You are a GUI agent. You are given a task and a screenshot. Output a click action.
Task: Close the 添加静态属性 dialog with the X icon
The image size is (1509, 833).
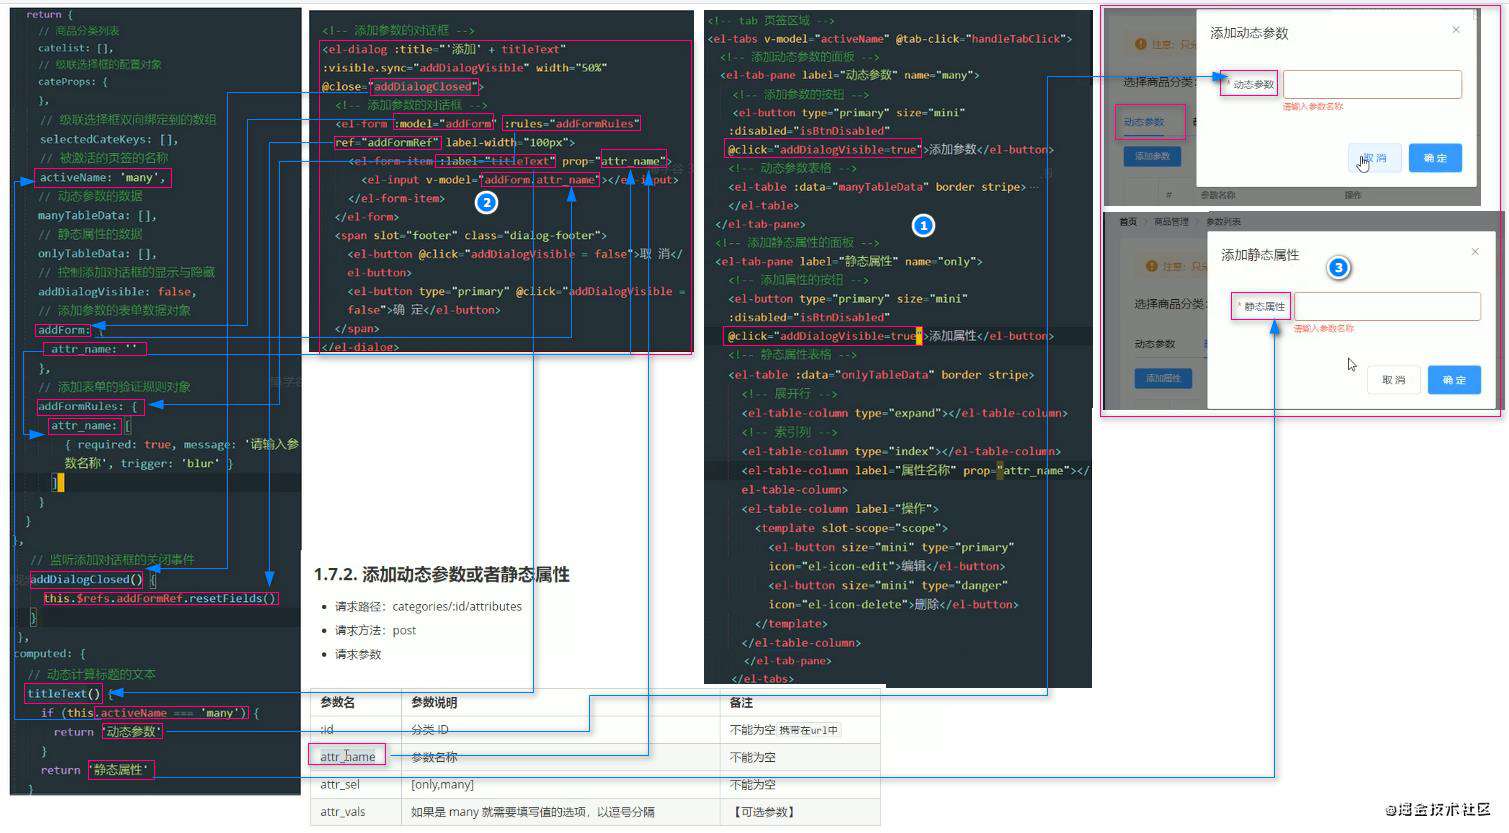pyautogui.click(x=1475, y=252)
